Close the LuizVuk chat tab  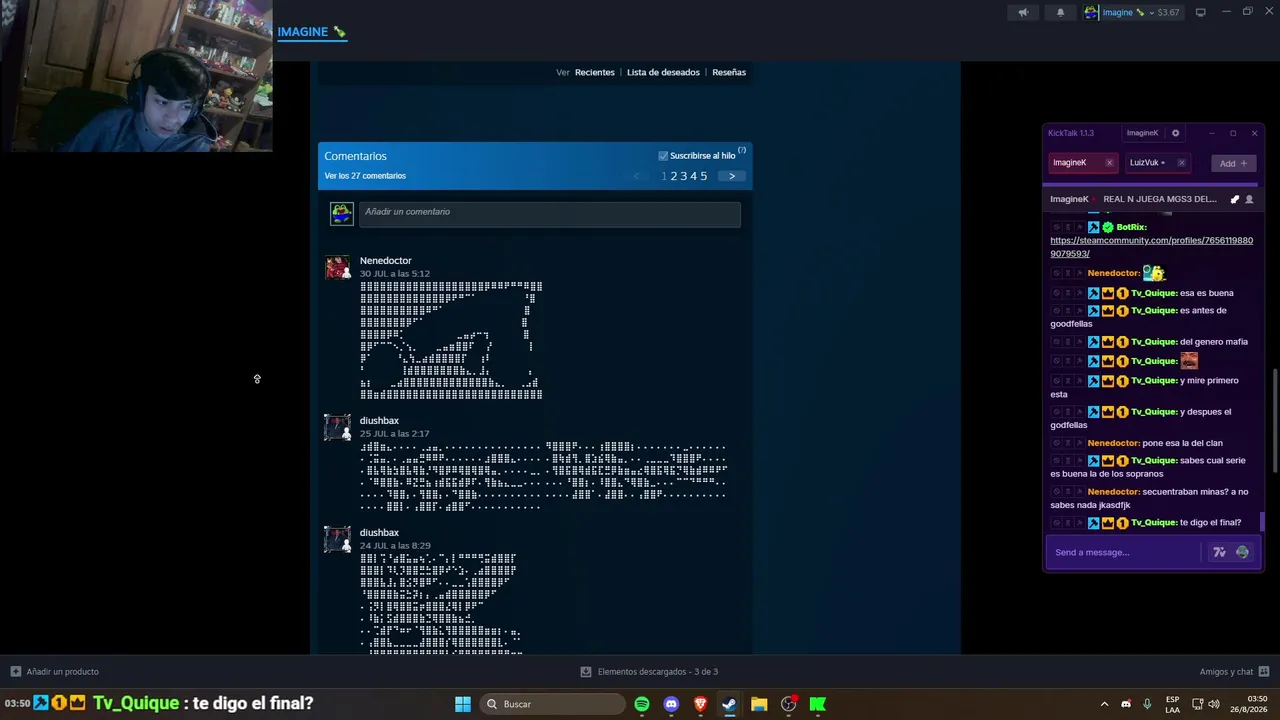click(1181, 163)
